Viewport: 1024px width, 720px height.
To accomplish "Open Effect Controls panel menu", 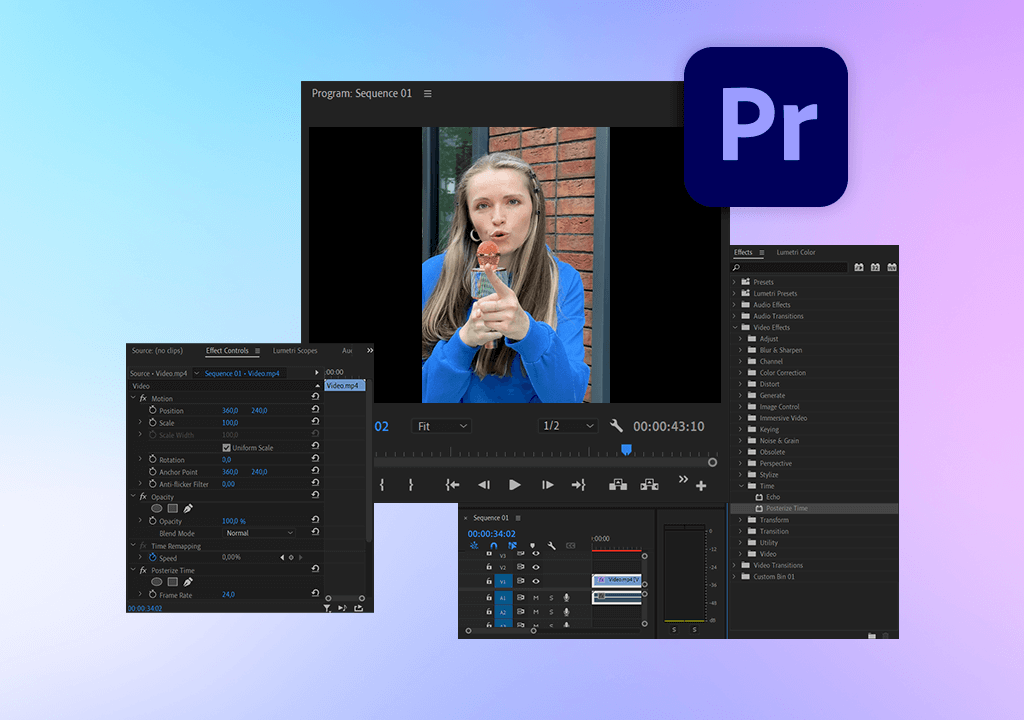I will click(257, 351).
